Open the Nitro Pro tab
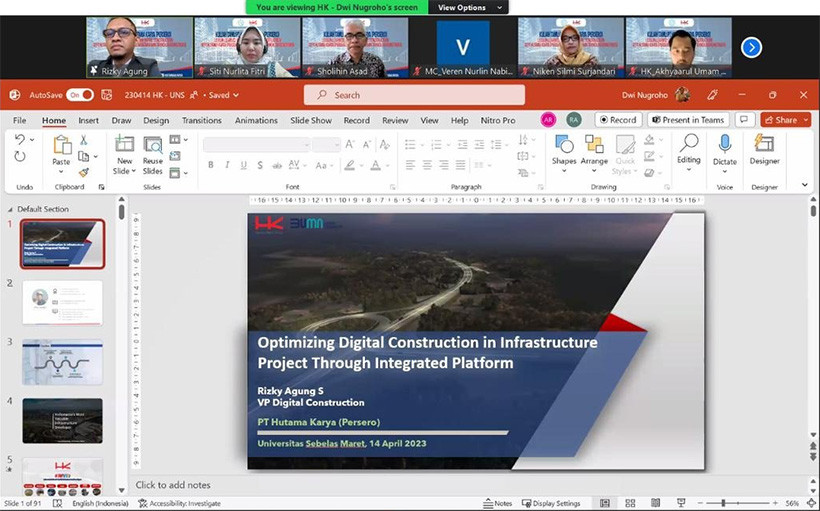This screenshot has width=820, height=511. 498,120
